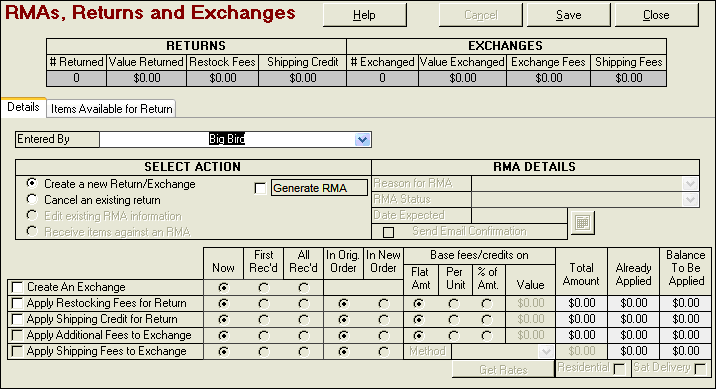Click the Value field in Additional Fees row

tap(530, 335)
